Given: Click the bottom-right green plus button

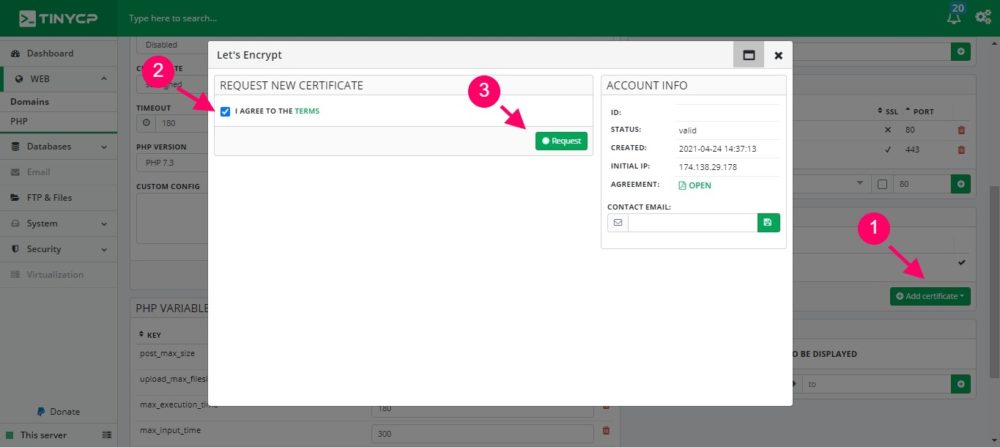Looking at the screenshot, I should [960, 384].
